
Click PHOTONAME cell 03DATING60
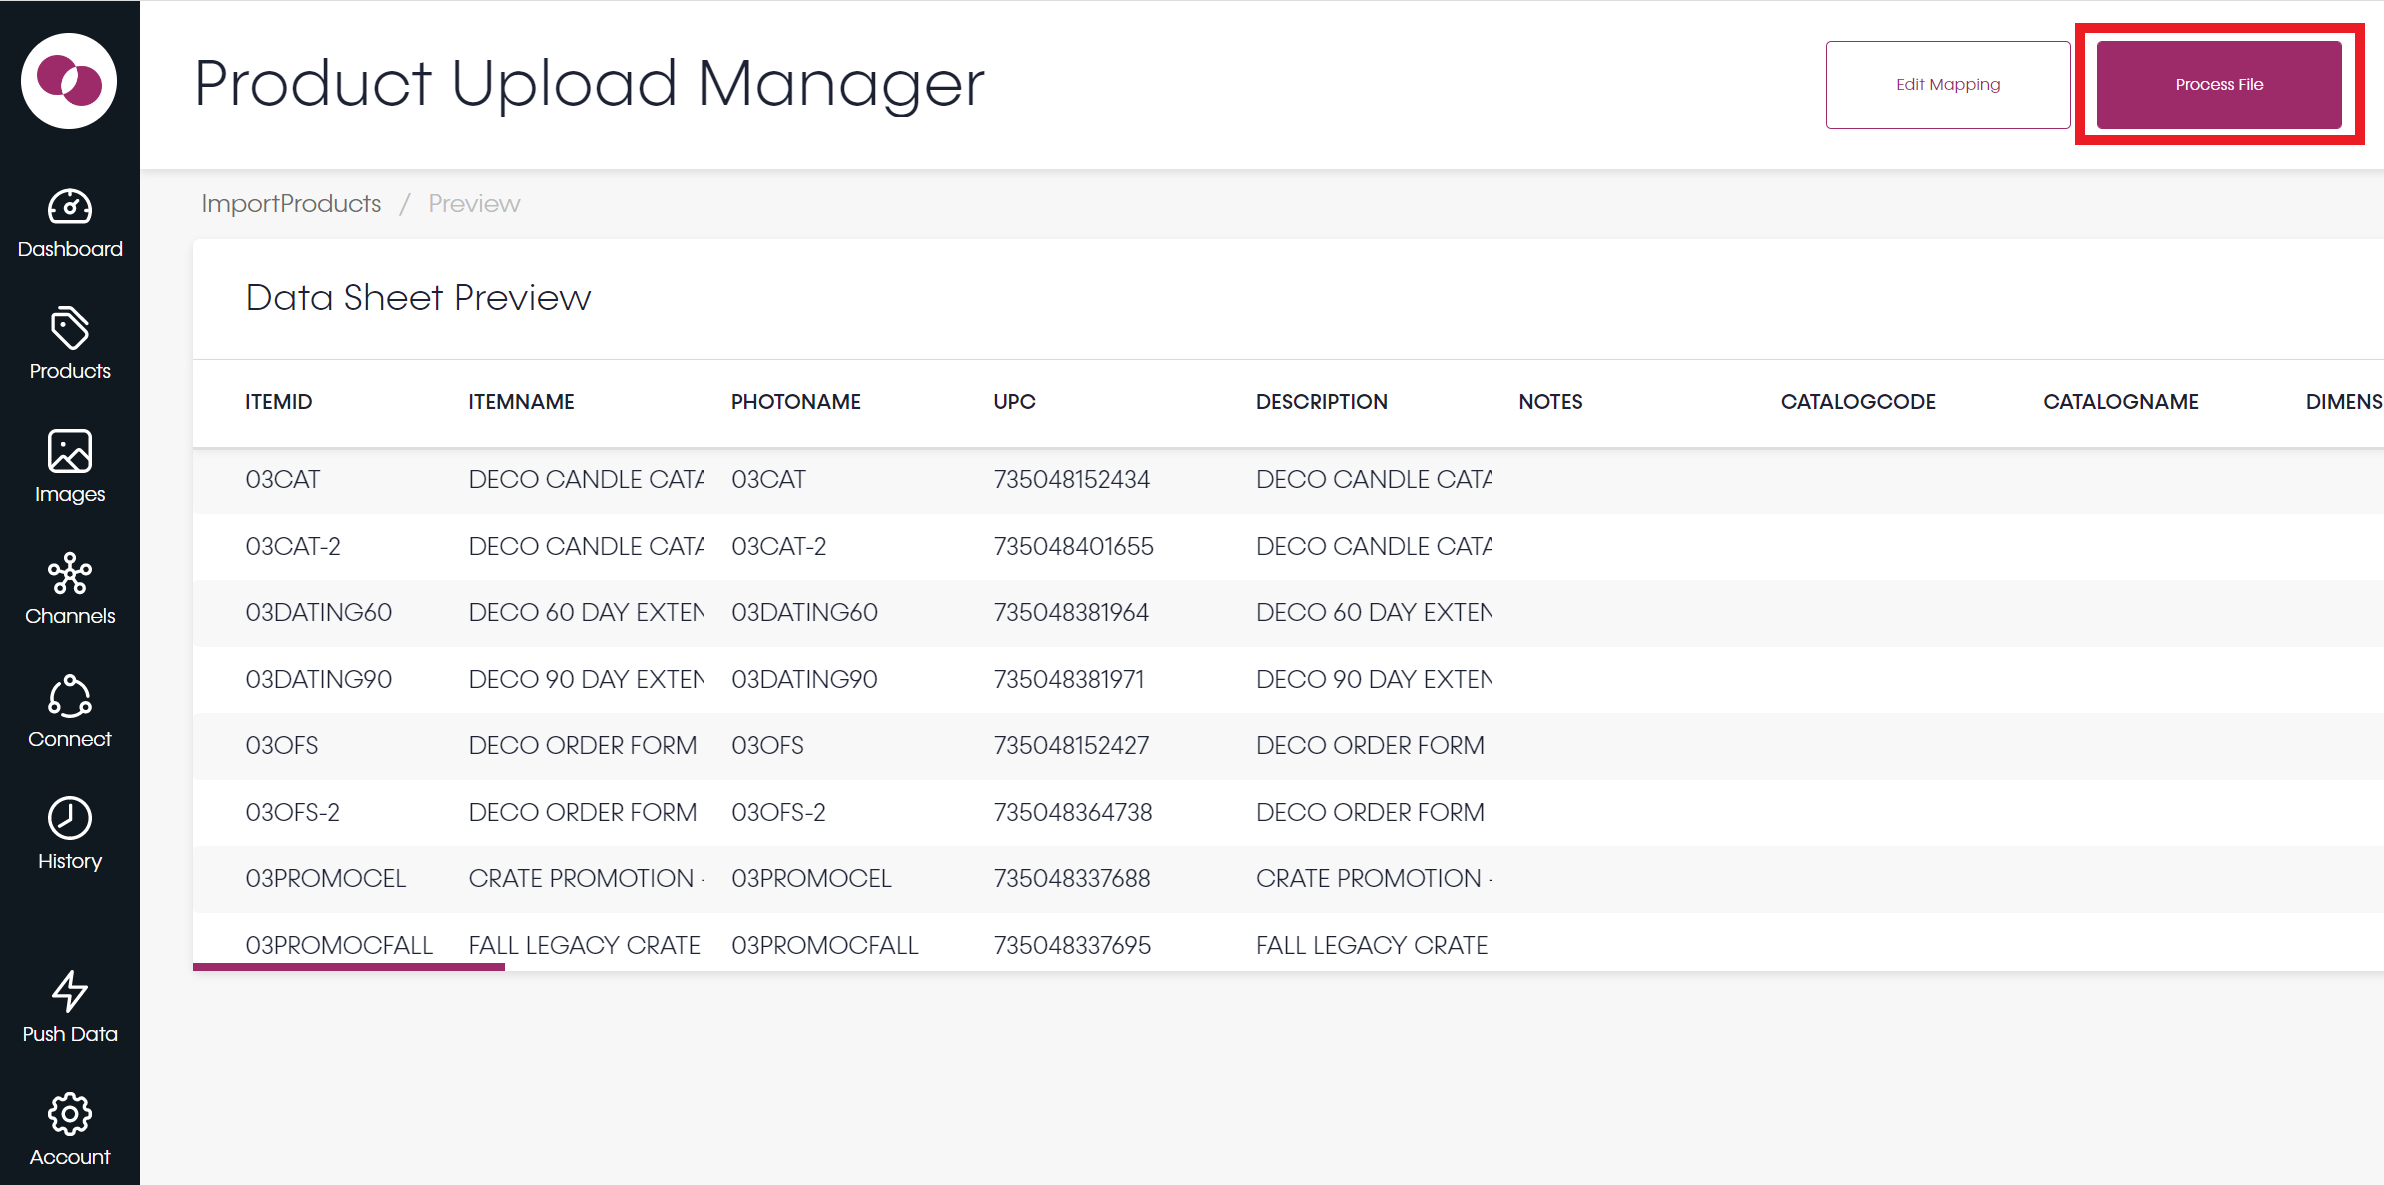(805, 613)
